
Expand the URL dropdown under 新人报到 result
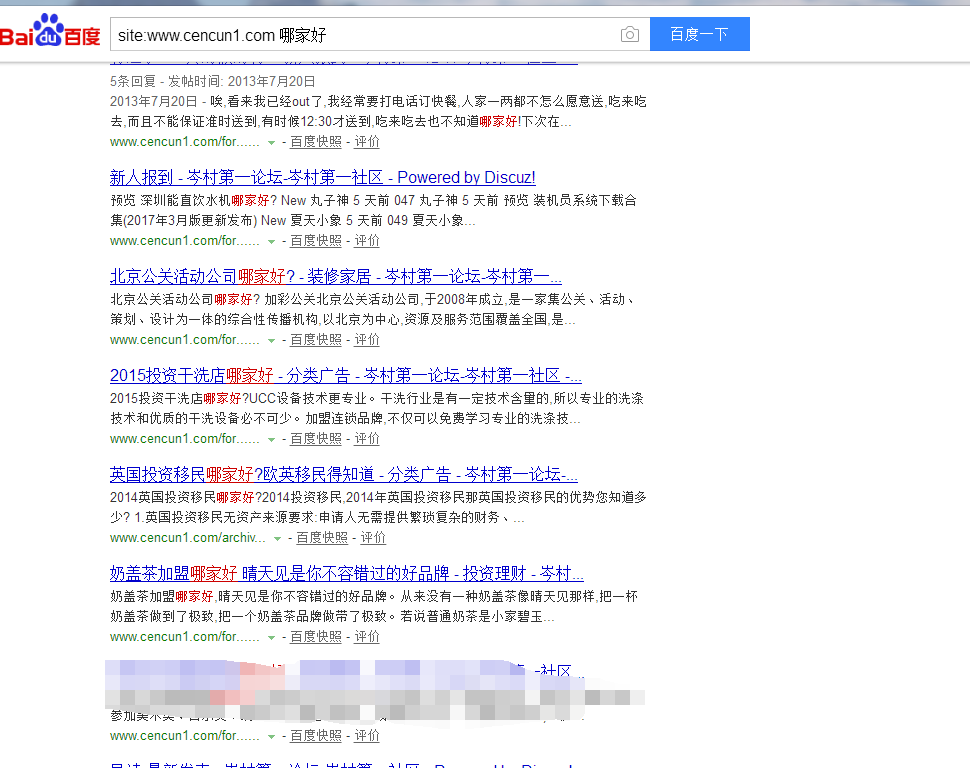271,240
